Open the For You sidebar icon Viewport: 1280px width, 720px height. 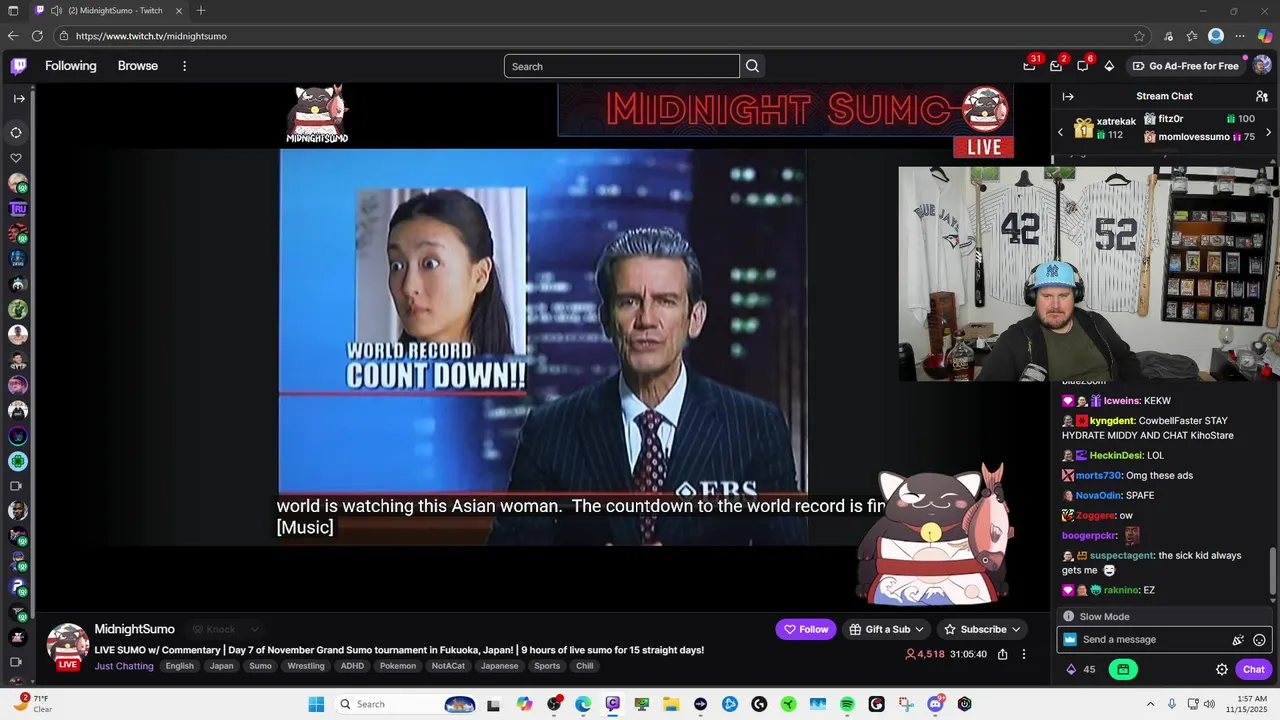(x=16, y=132)
